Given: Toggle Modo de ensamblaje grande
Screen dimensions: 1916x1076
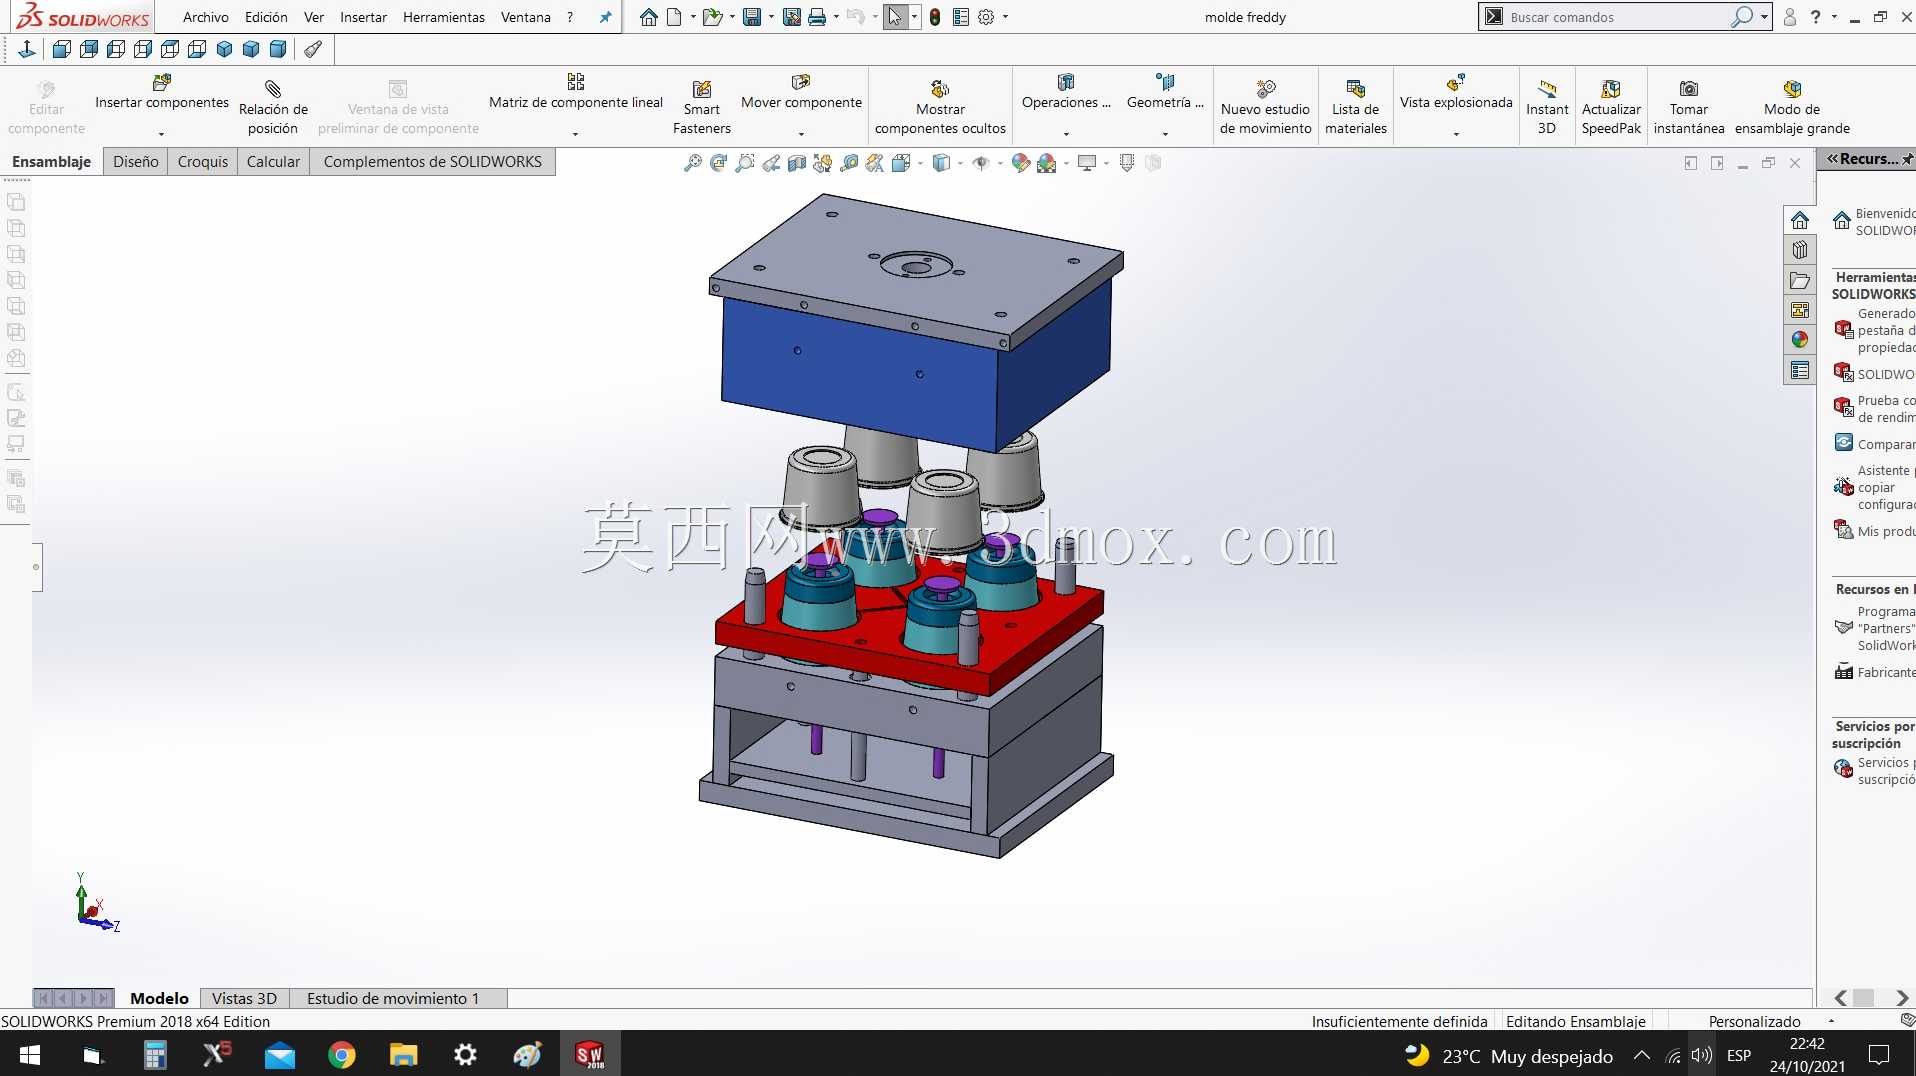Looking at the screenshot, I should [x=1792, y=106].
